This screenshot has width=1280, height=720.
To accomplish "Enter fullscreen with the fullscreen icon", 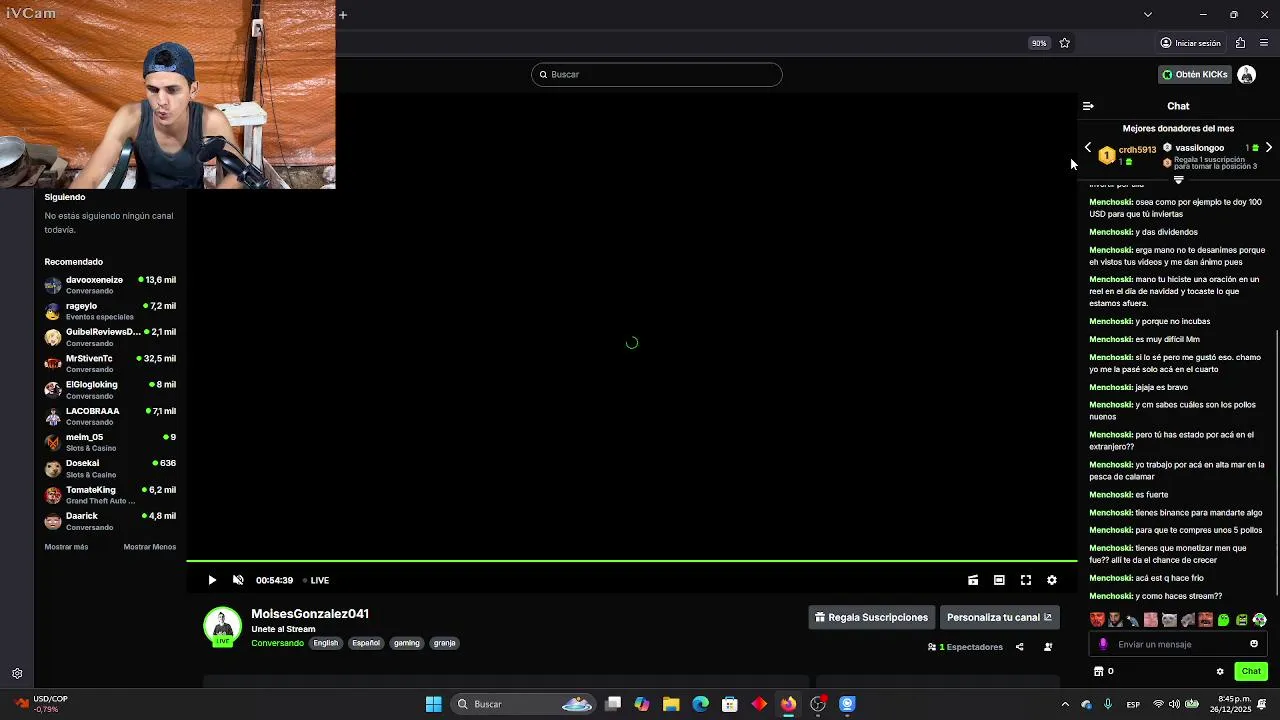I will tap(1026, 580).
